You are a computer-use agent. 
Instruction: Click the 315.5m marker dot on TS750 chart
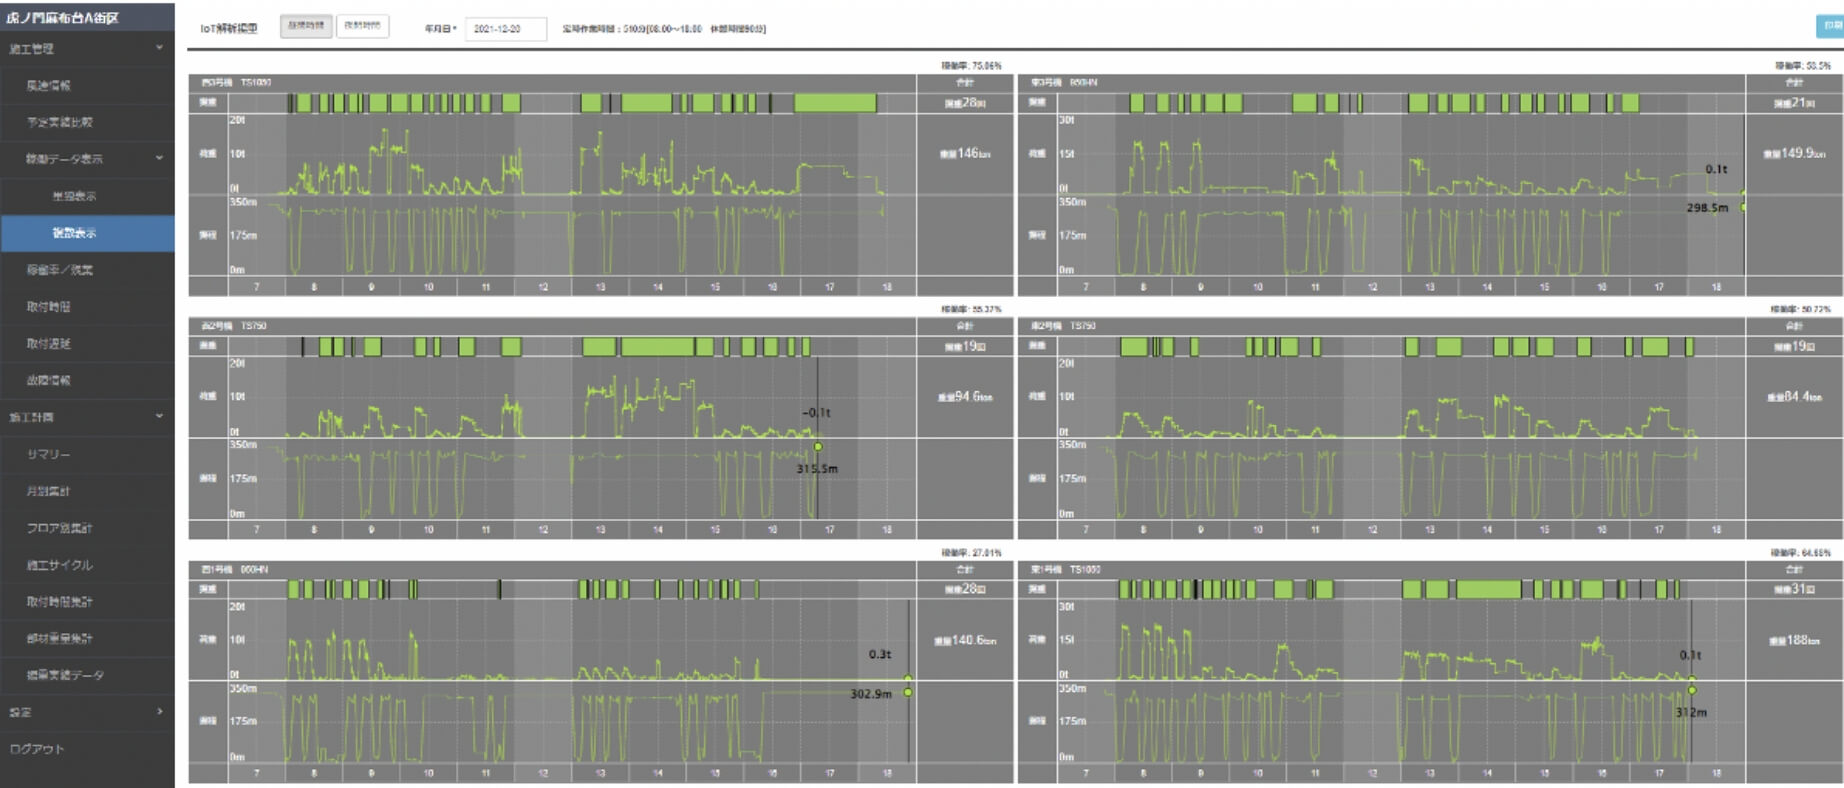(818, 447)
